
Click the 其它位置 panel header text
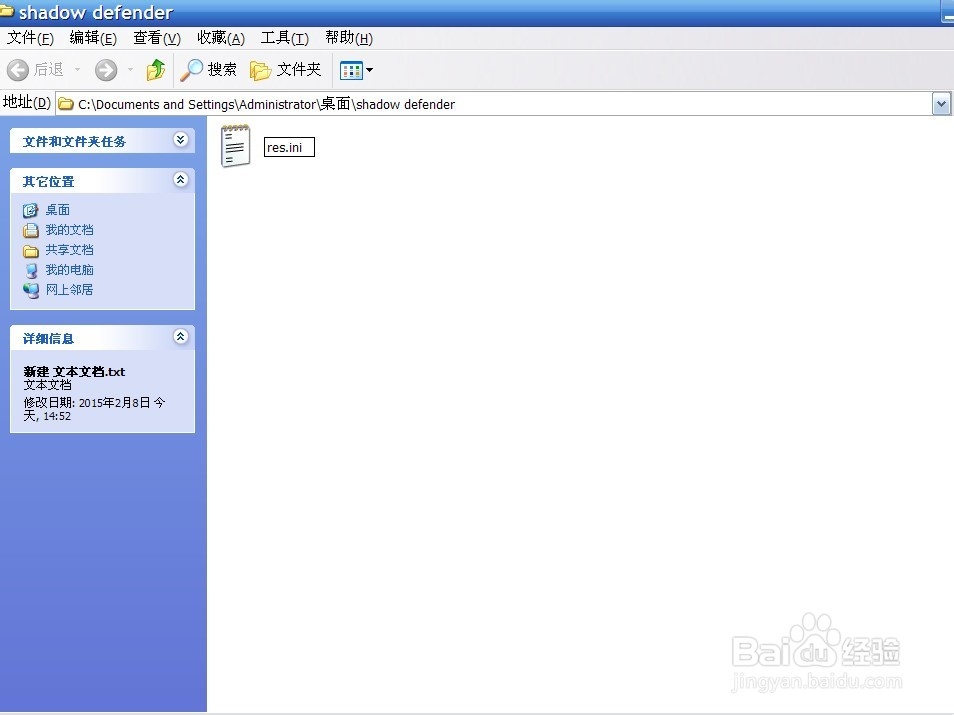pos(49,182)
